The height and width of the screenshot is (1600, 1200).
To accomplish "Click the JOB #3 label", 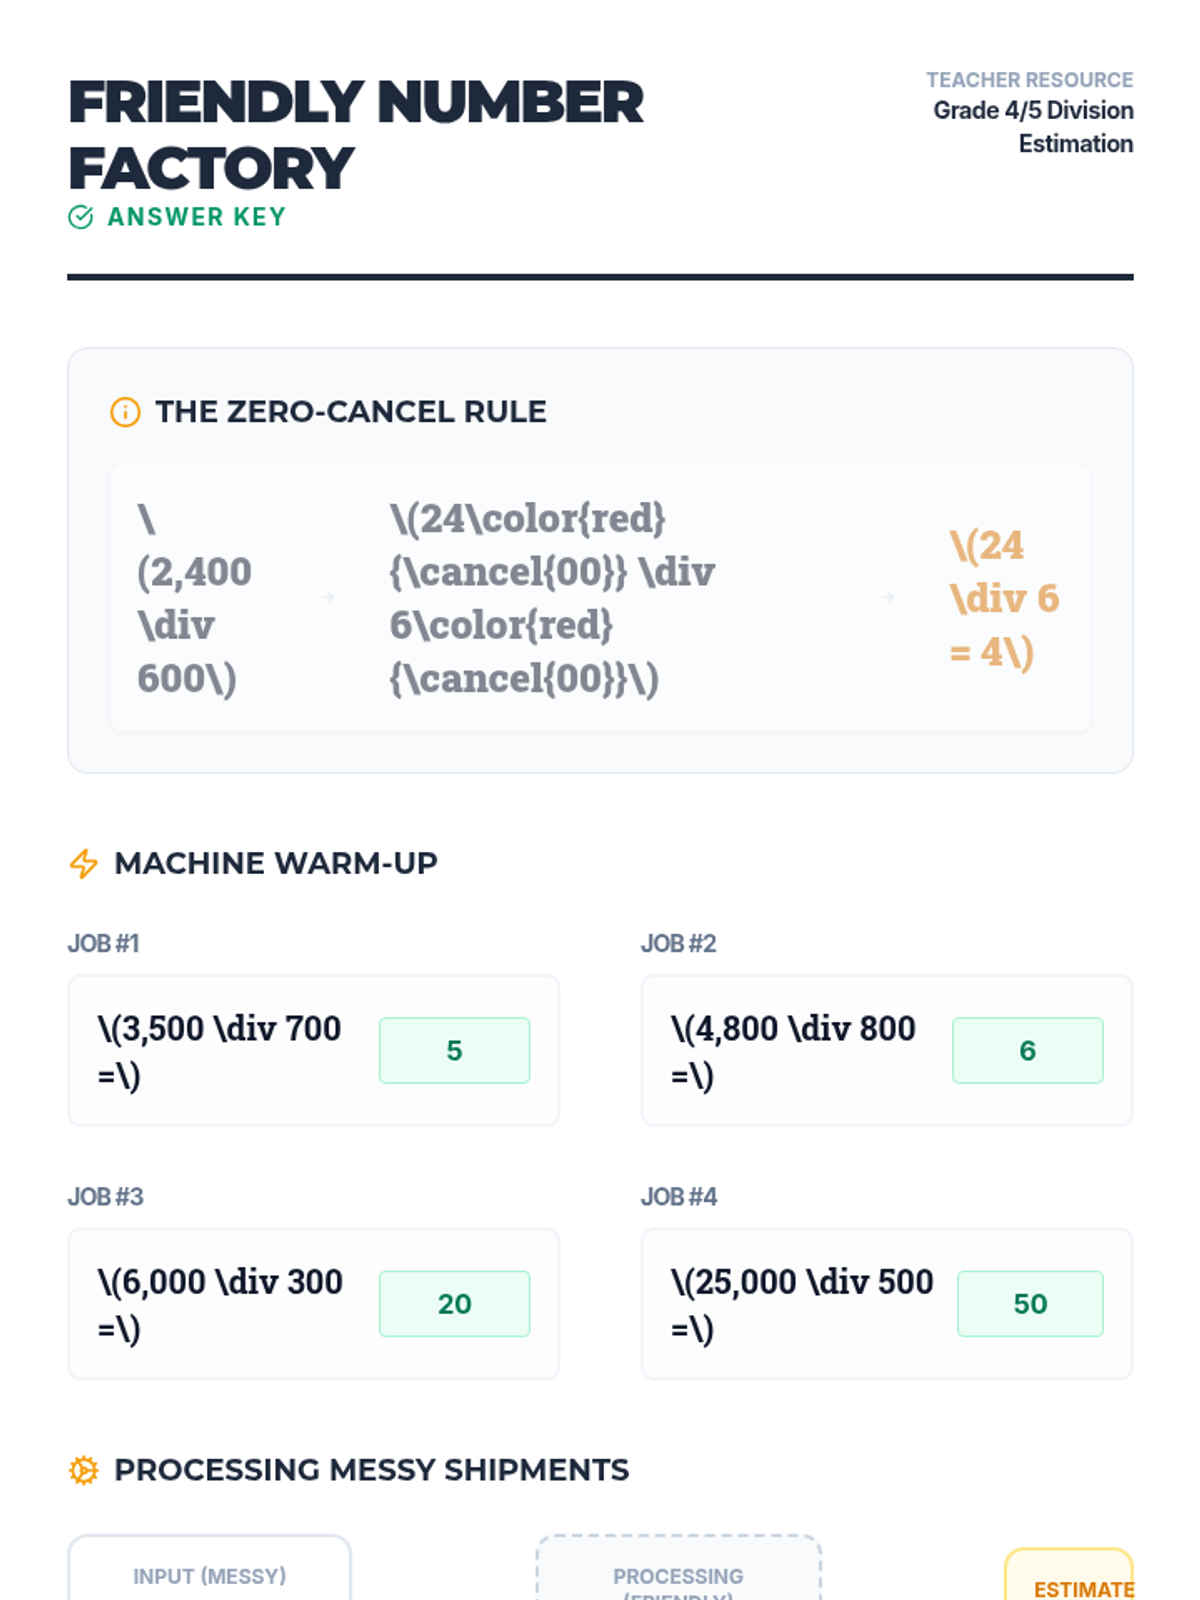I will [x=105, y=1196].
